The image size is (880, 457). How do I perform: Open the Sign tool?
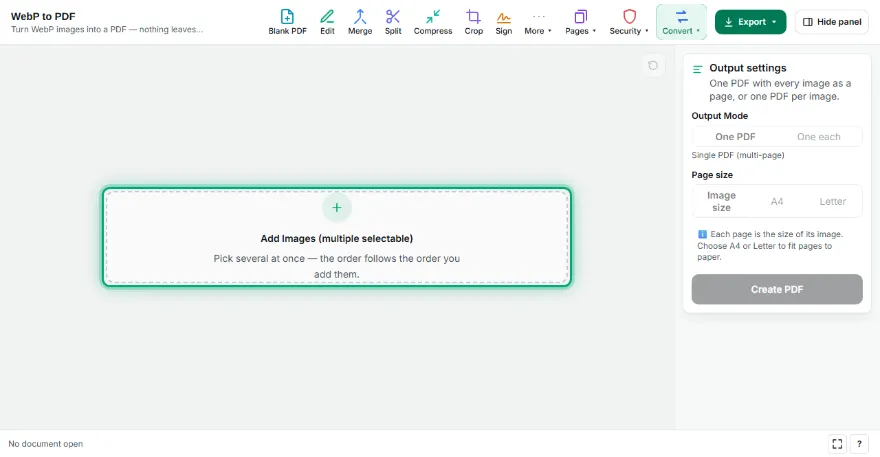pyautogui.click(x=503, y=22)
